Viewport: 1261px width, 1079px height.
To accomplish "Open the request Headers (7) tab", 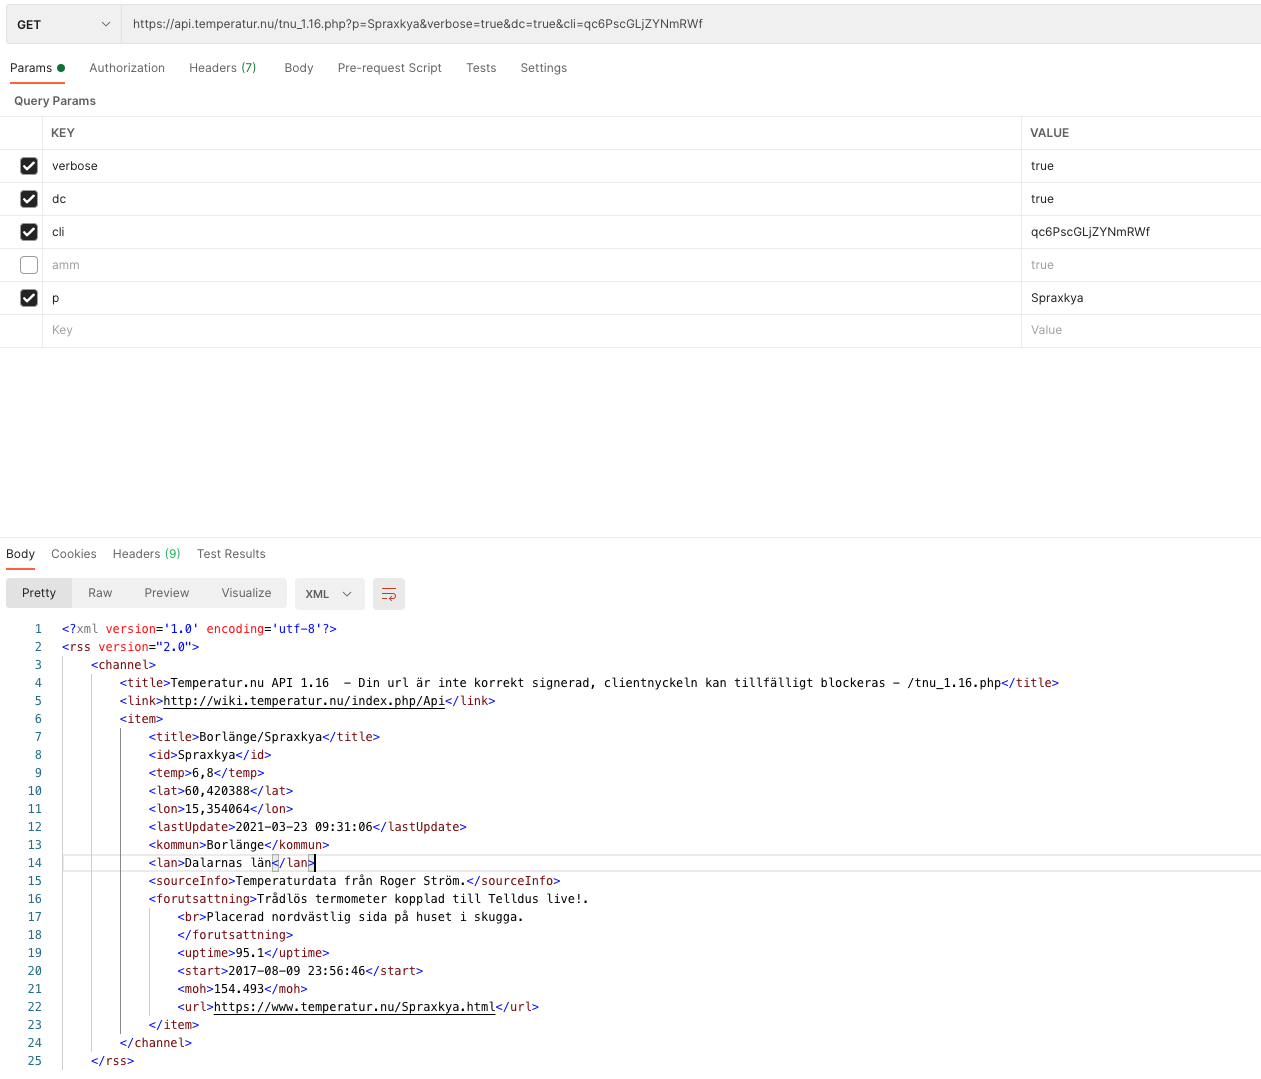I will point(222,68).
